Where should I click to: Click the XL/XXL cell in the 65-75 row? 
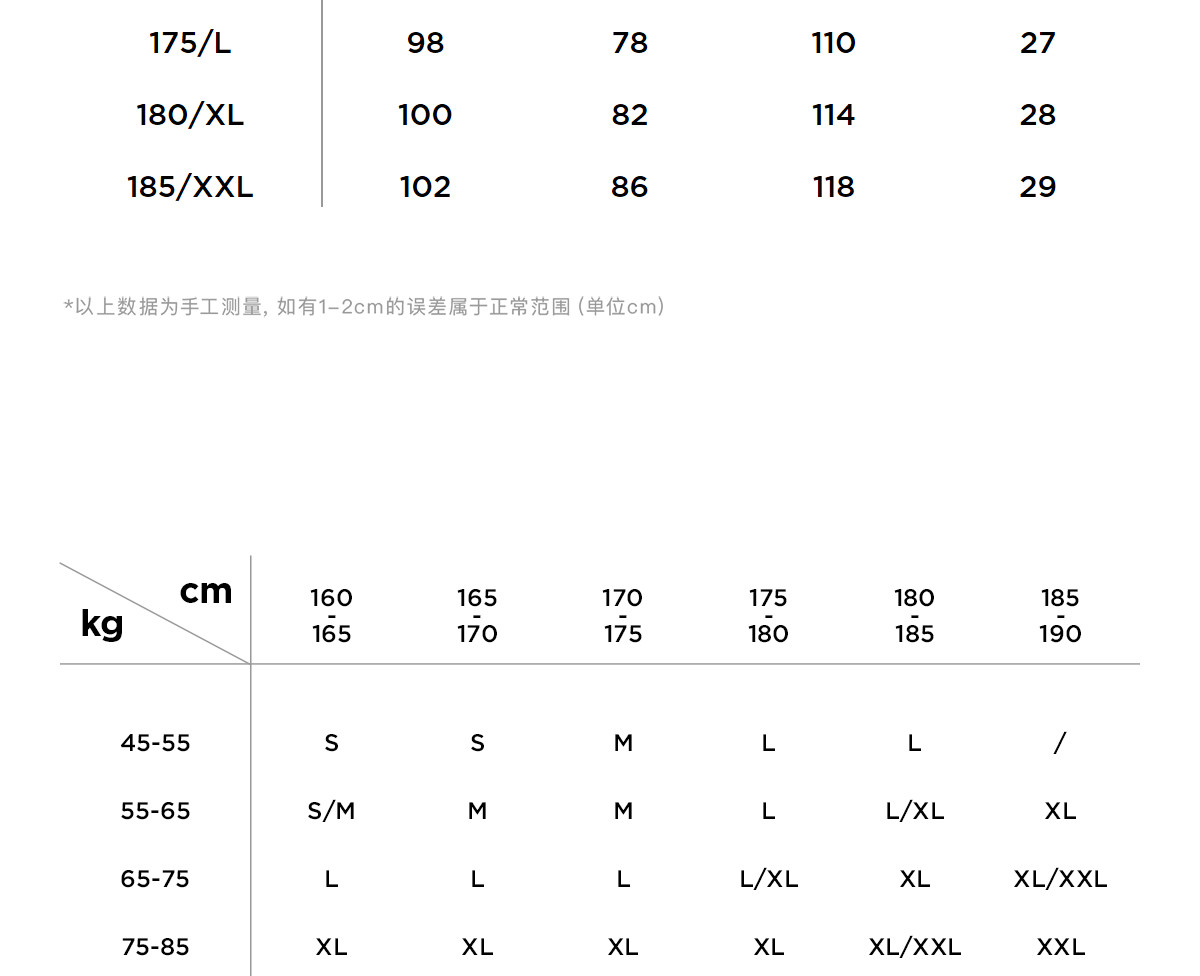point(1060,879)
